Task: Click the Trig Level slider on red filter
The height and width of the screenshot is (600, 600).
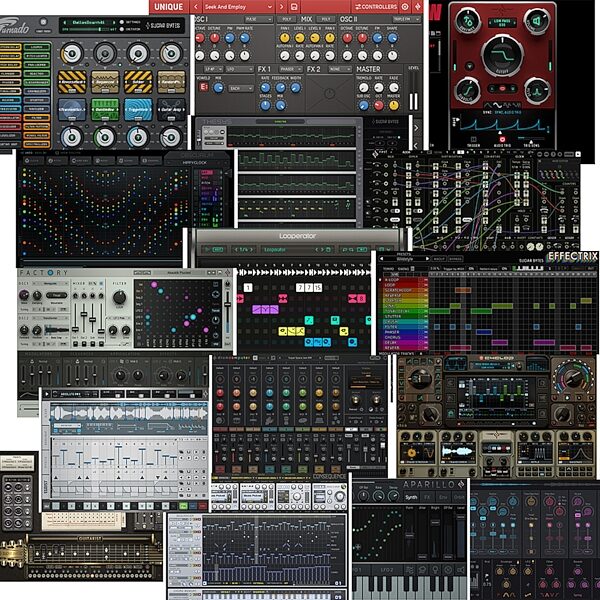Action: (x=531, y=138)
